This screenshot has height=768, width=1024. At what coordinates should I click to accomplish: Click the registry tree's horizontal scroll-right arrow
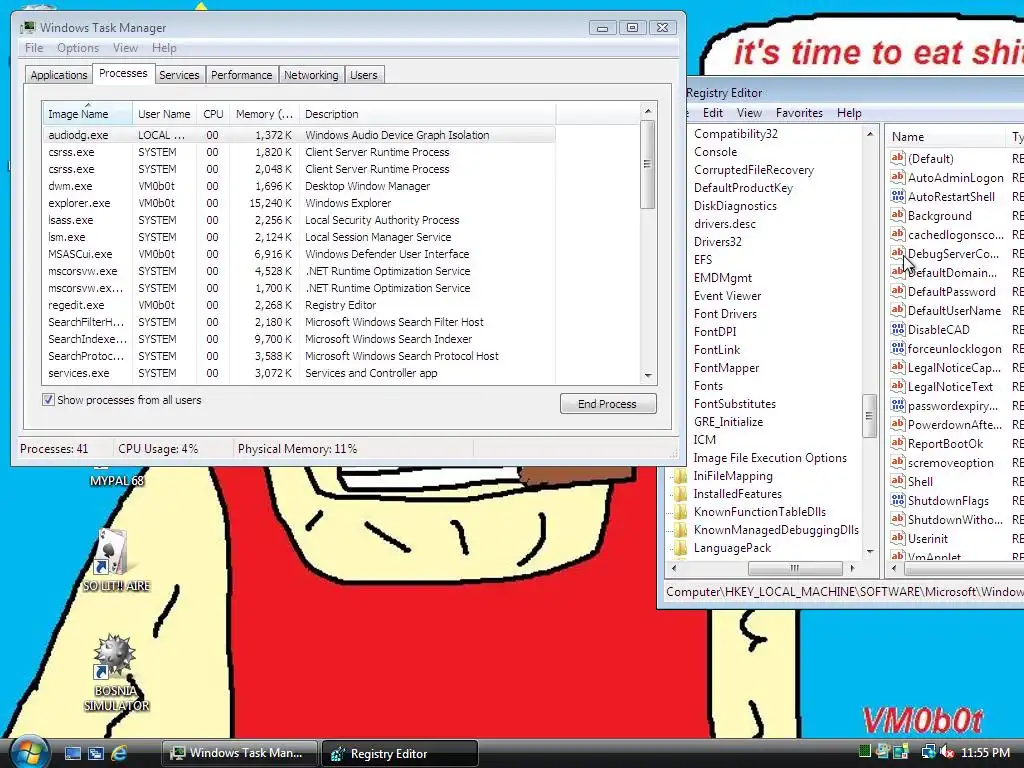(852, 568)
